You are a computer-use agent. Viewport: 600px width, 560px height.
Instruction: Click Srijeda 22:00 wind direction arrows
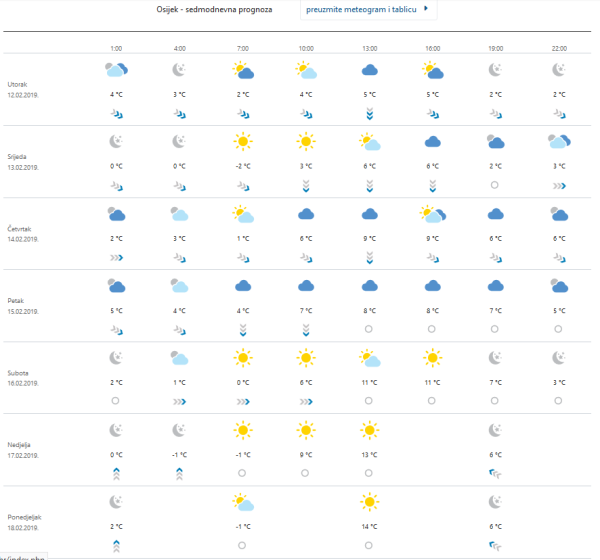coord(559,185)
